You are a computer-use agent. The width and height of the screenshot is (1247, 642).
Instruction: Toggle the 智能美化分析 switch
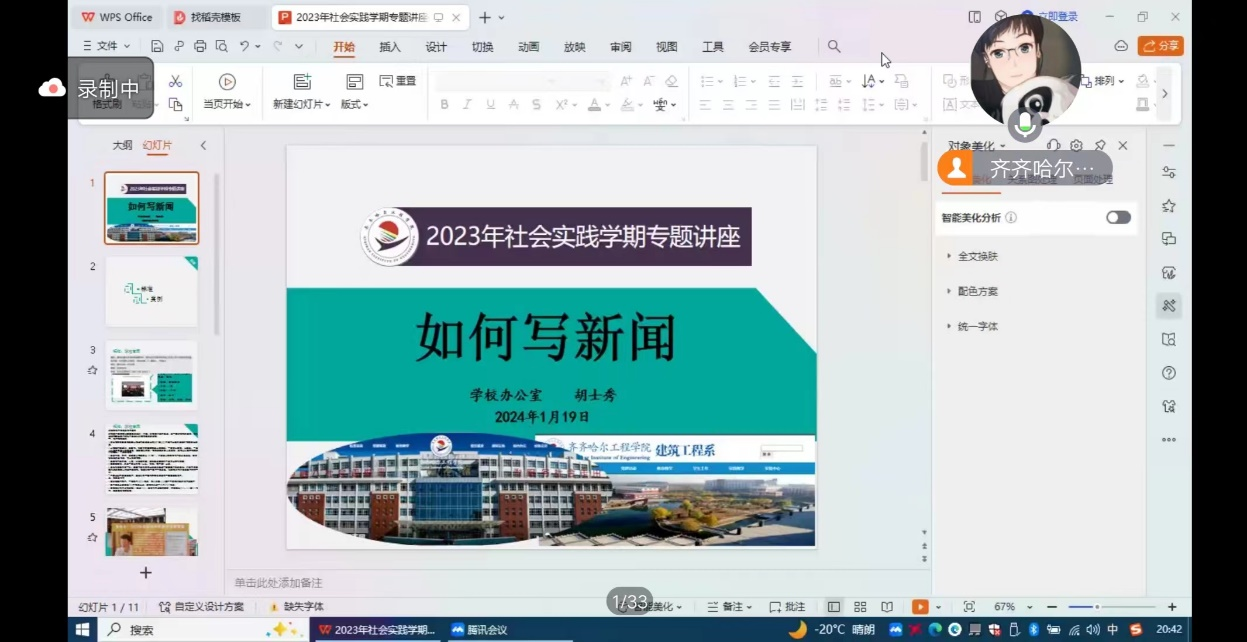pyautogui.click(x=1118, y=217)
